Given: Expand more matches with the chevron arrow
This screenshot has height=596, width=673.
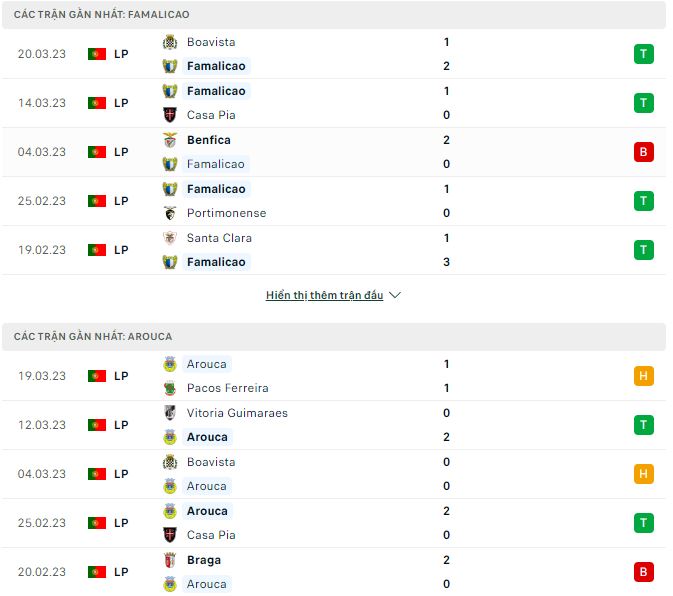Looking at the screenshot, I should coord(394,296).
